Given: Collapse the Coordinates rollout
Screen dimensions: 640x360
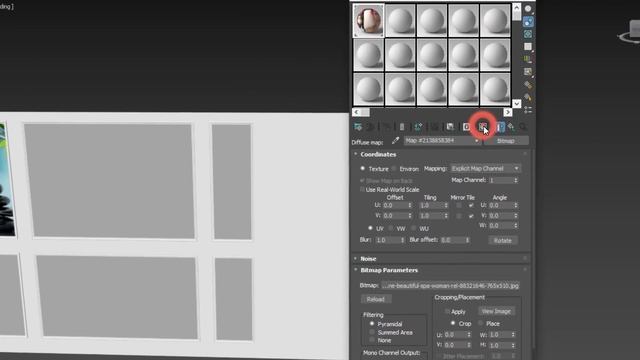Looking at the screenshot, I should pyautogui.click(x=356, y=154).
